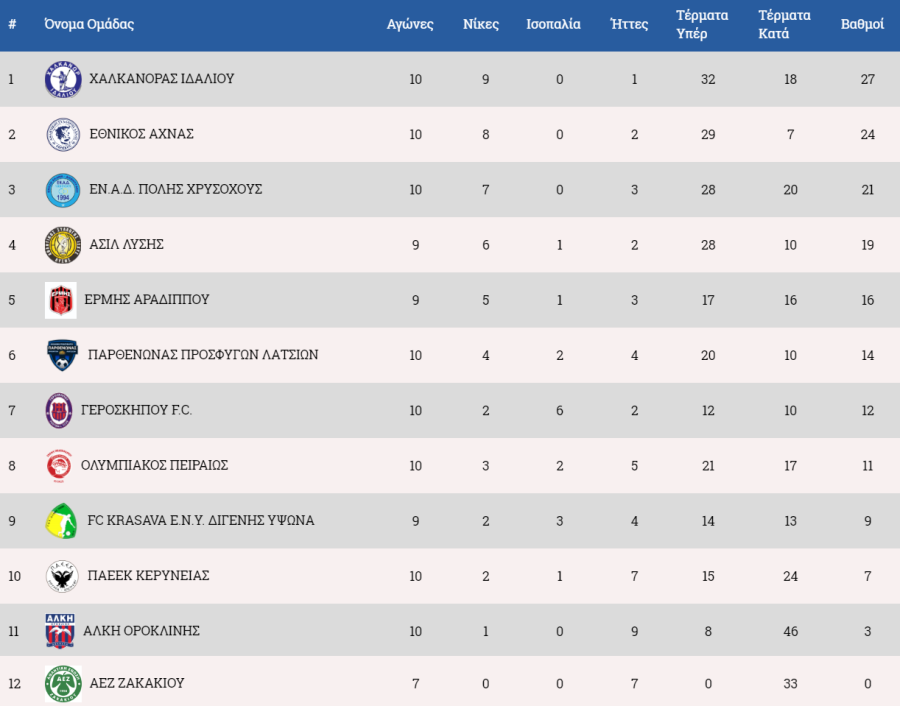
Task: Click the ΧΑΛΚΑΝΟΡΑΣ ΙΔΑΛΙΟΥ team logo
Action: click(63, 79)
